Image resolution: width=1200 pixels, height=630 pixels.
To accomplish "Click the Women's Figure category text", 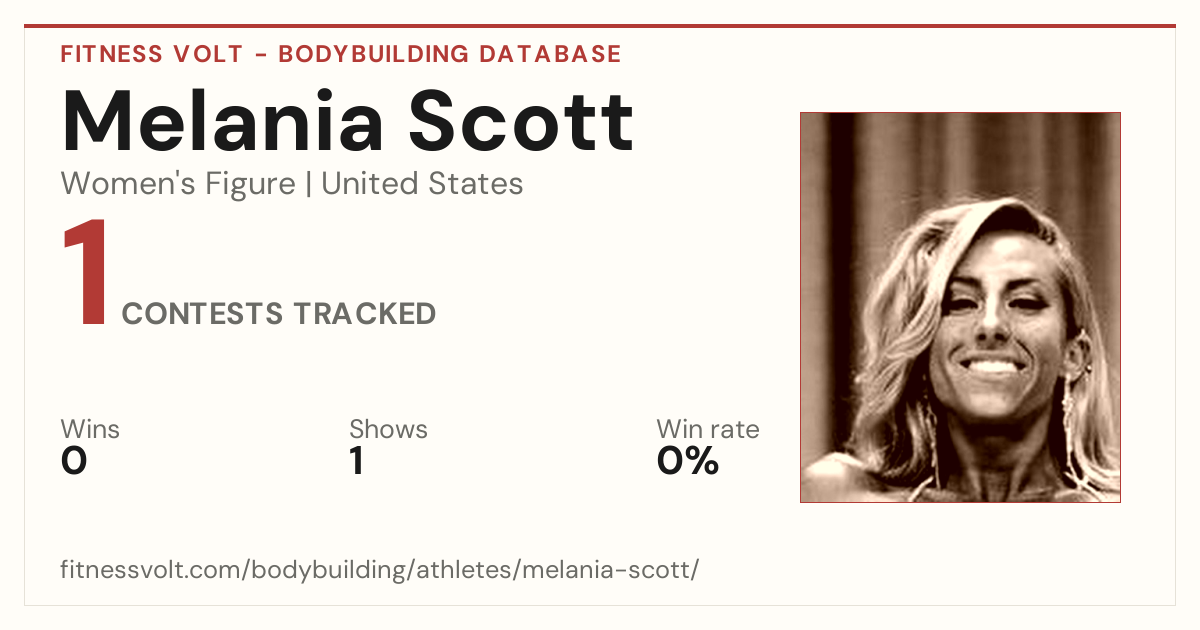I will click(x=178, y=184).
